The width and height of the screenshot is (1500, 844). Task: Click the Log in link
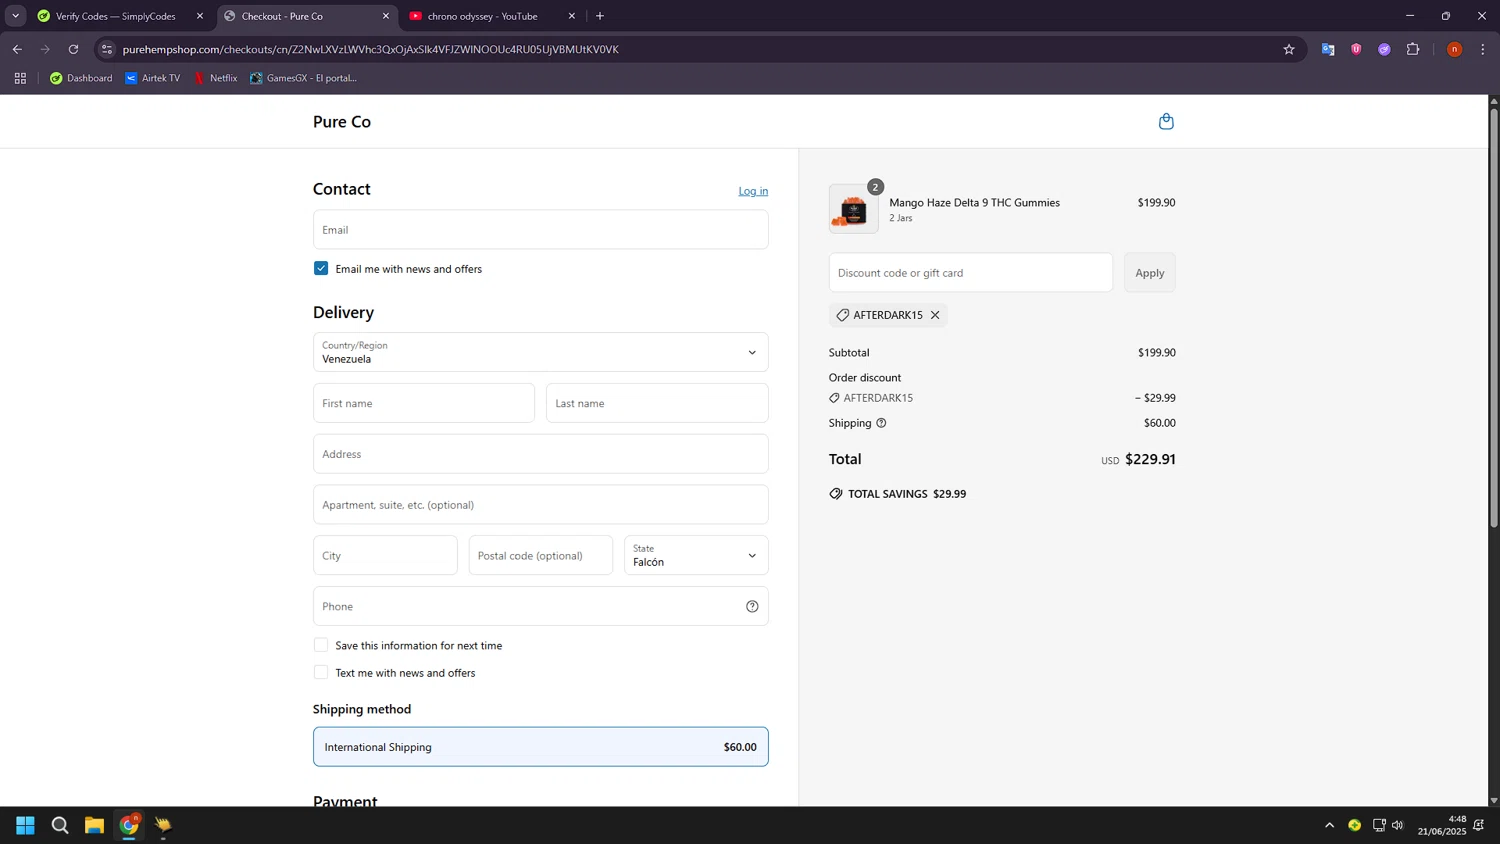pyautogui.click(x=753, y=191)
